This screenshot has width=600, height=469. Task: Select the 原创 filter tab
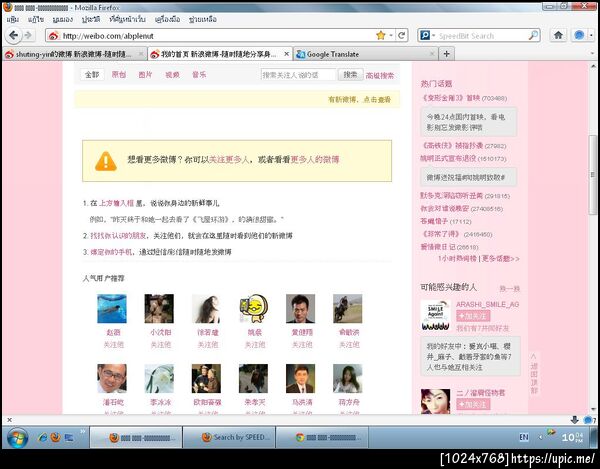pos(119,75)
